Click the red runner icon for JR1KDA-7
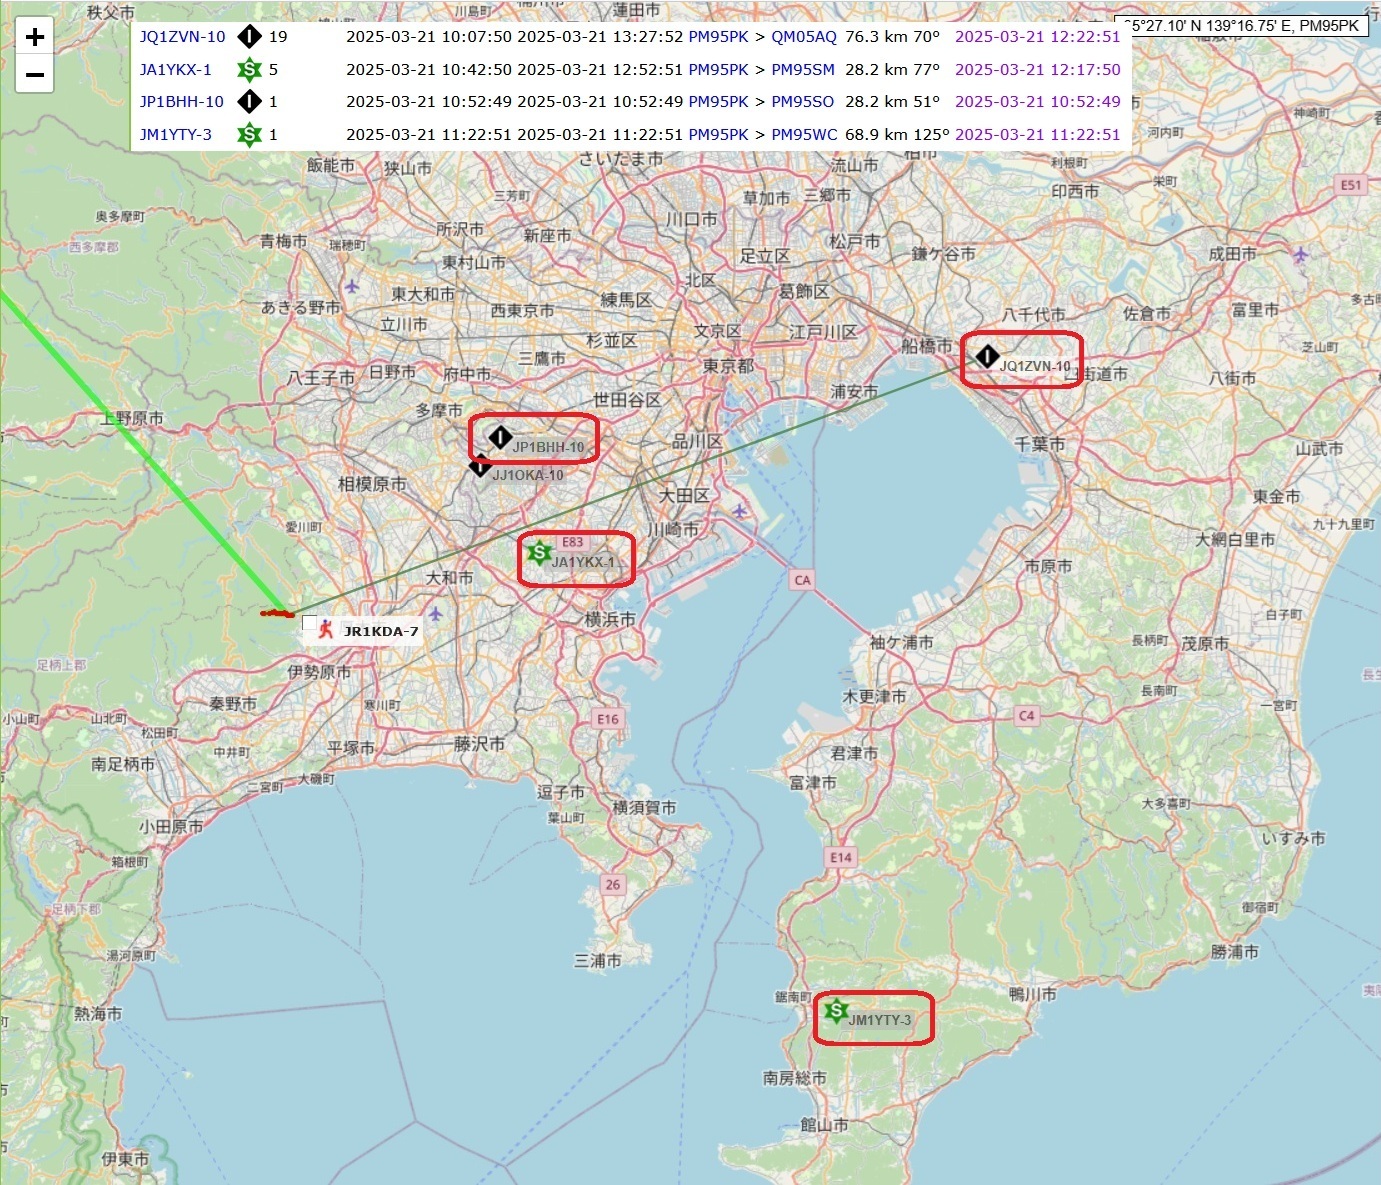This screenshot has height=1185, width=1381. tap(325, 628)
